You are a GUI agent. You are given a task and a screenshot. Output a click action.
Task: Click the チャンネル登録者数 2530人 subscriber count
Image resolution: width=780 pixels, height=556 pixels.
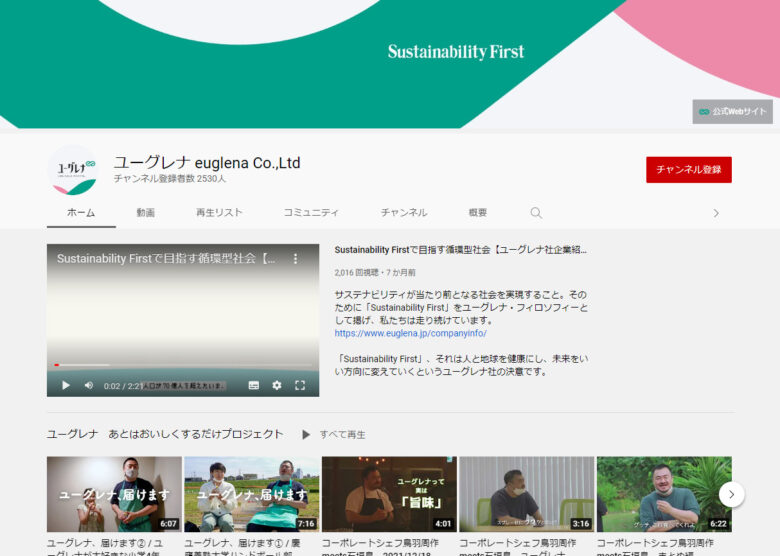point(170,179)
